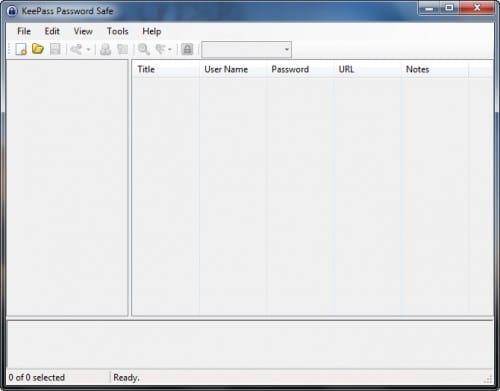Open the View menu
This screenshot has width=500, height=391.
coord(83,31)
